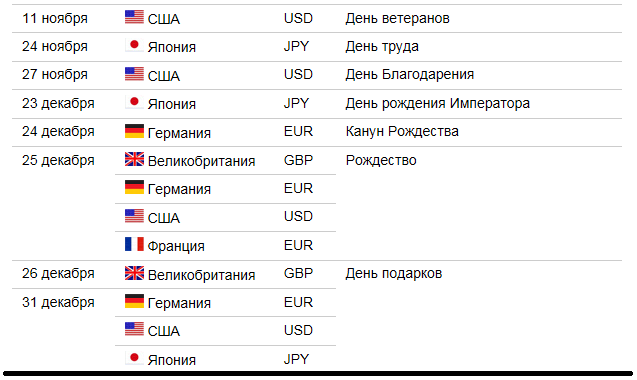Image resolution: width=637 pixels, height=380 pixels.
Task: Click the Japan flag in the 24 ноября row
Action: [x=134, y=45]
